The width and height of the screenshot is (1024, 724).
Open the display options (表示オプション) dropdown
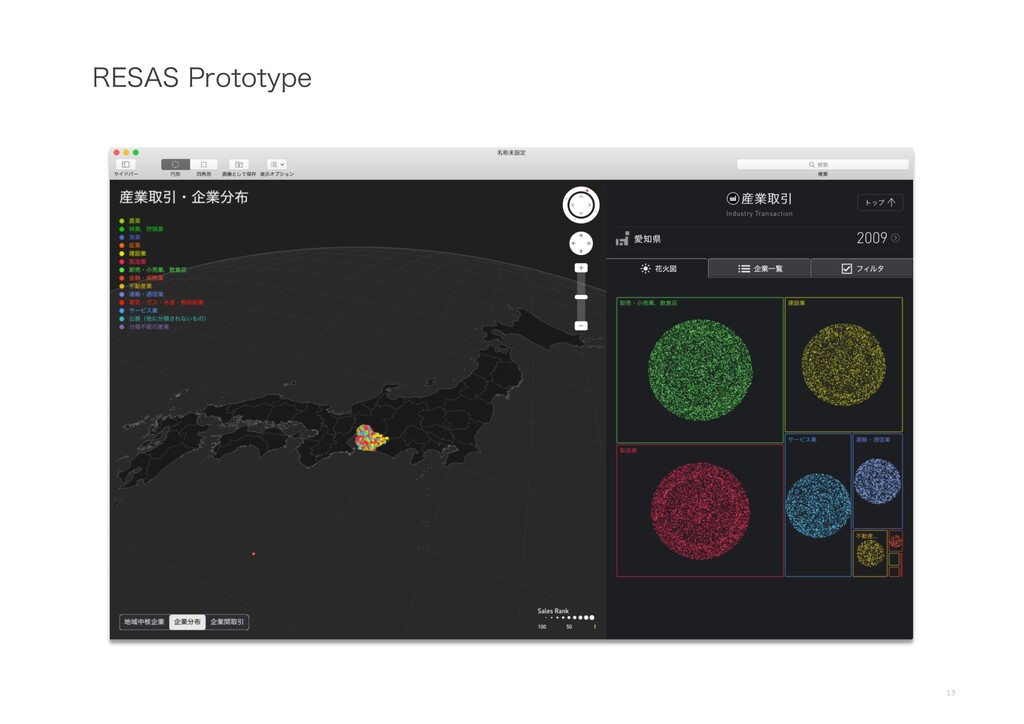[x=277, y=165]
